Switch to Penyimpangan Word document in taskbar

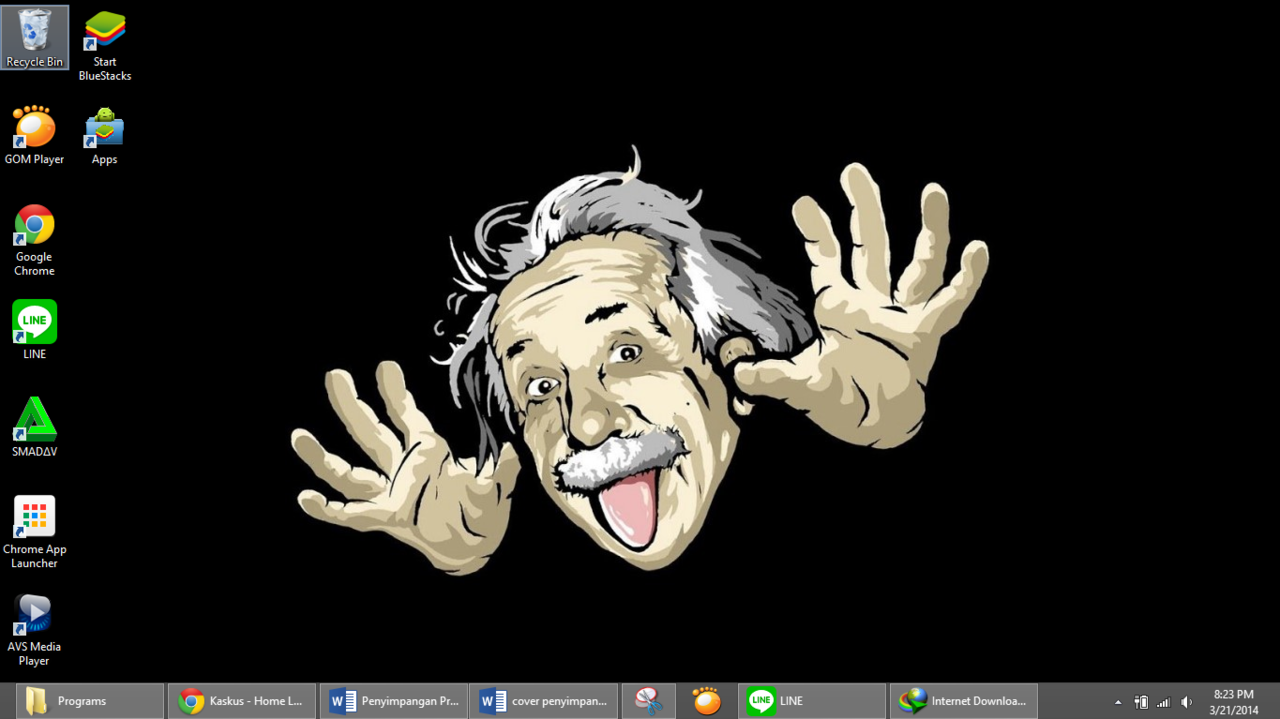coord(394,701)
